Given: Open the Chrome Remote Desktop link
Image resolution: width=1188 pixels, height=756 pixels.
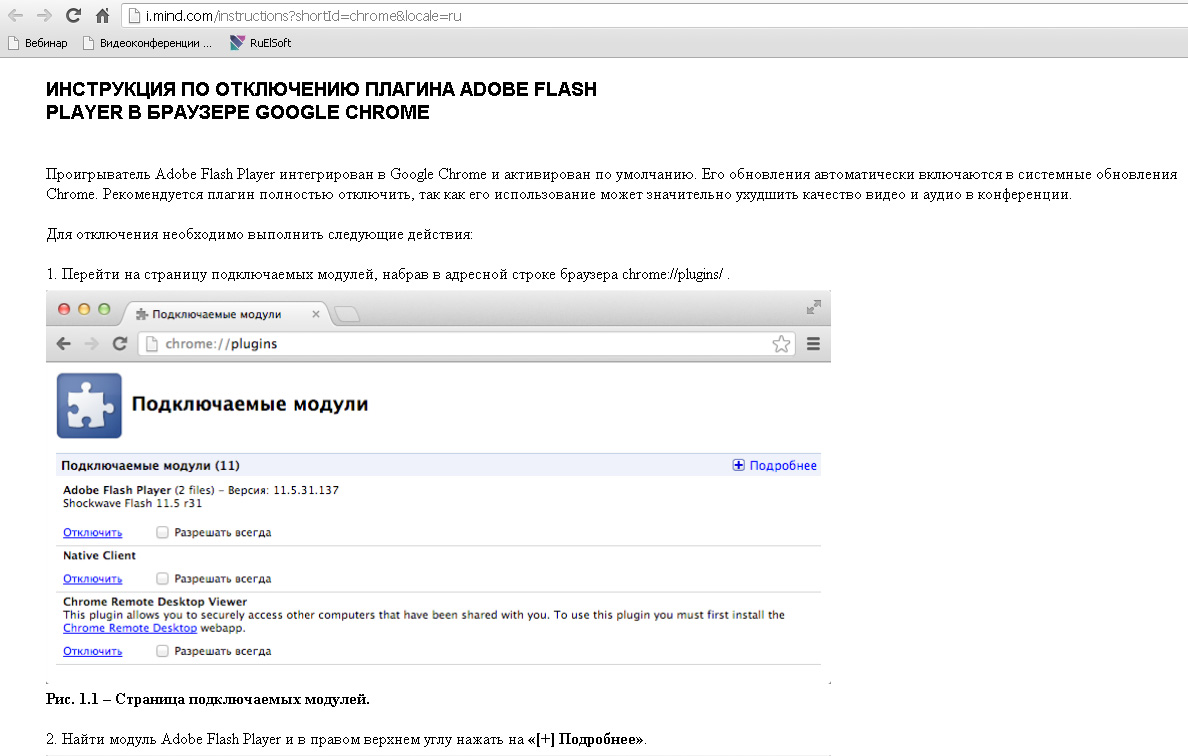Looking at the screenshot, I should click(x=130, y=628).
